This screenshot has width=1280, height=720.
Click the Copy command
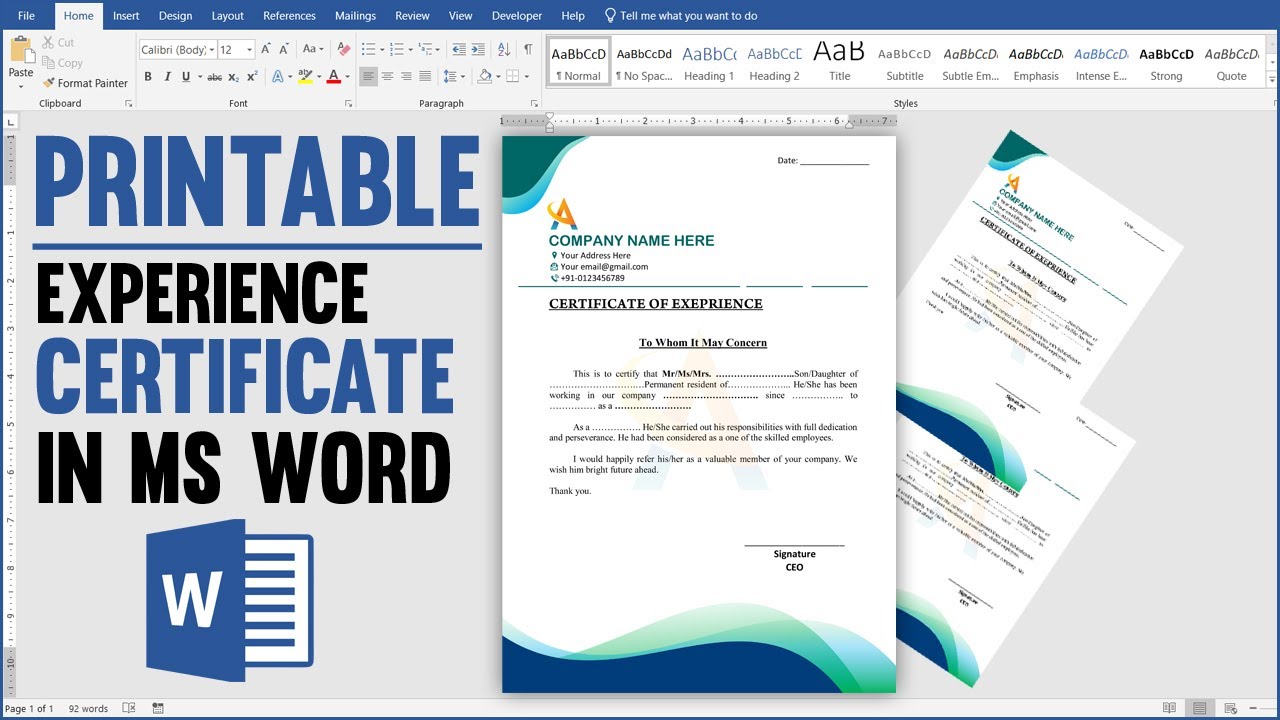pyautogui.click(x=62, y=63)
